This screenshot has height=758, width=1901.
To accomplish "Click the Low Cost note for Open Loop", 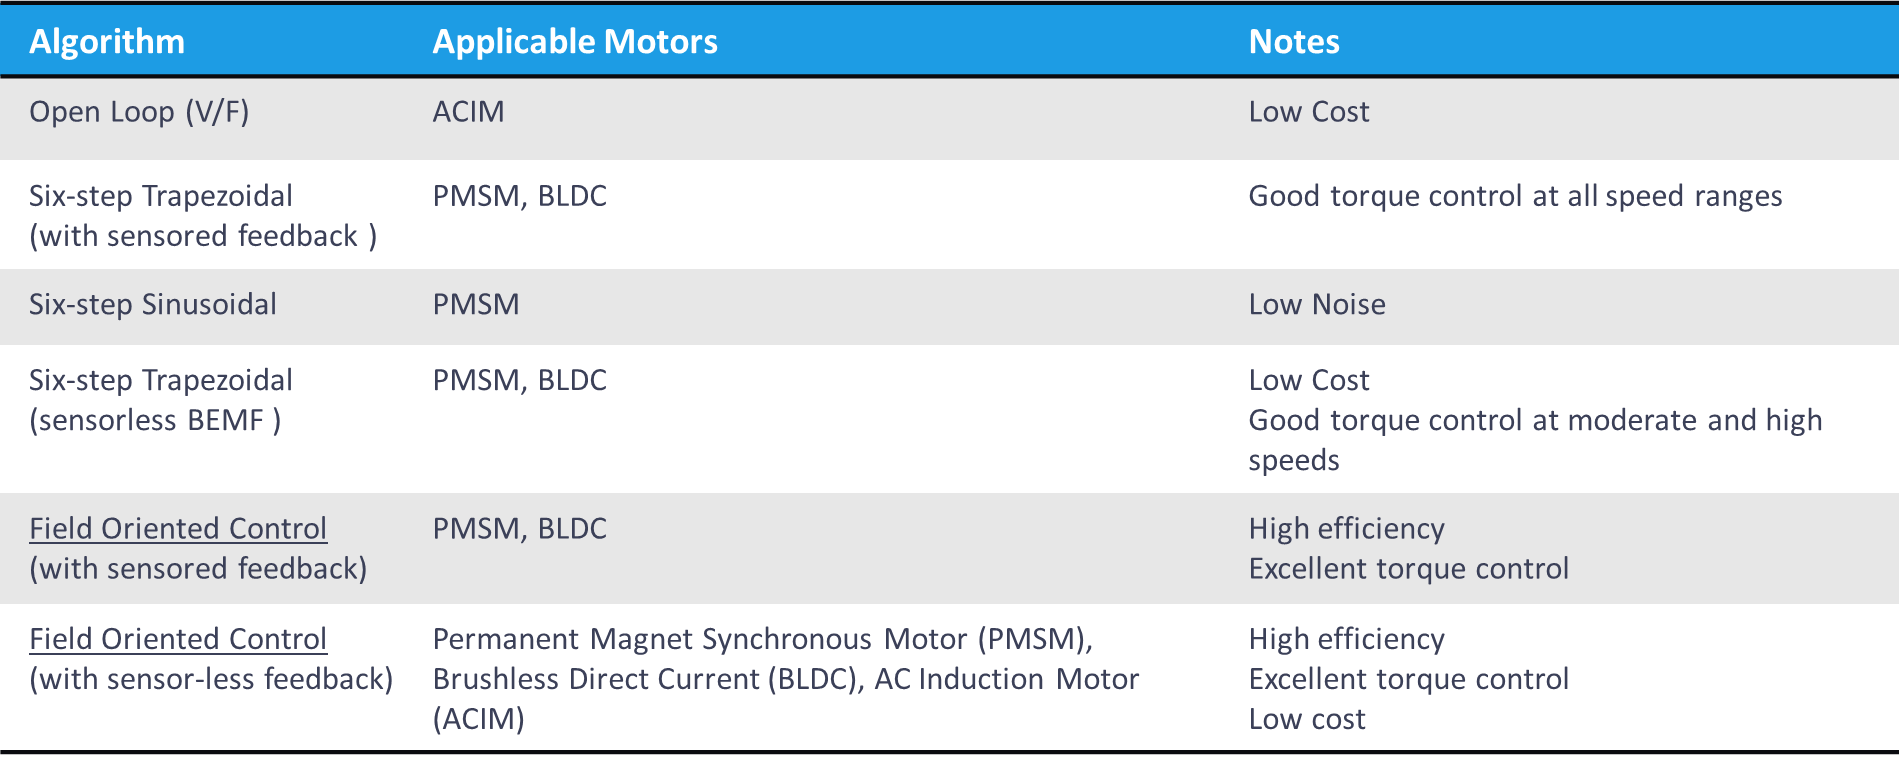I will coord(1309,111).
